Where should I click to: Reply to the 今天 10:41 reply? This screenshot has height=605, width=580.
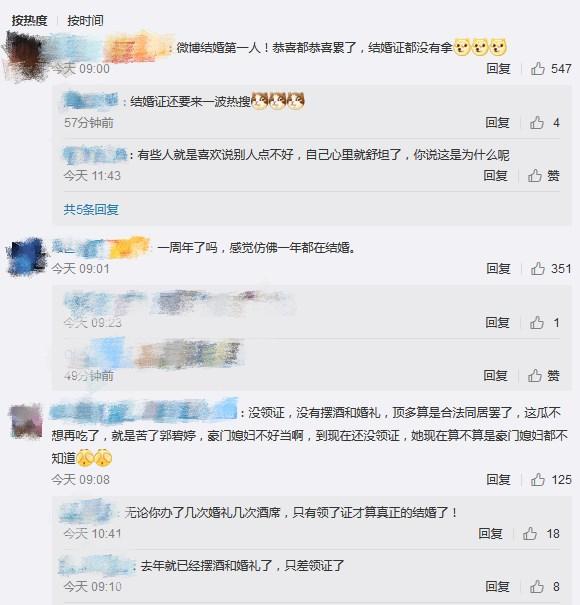pos(490,534)
